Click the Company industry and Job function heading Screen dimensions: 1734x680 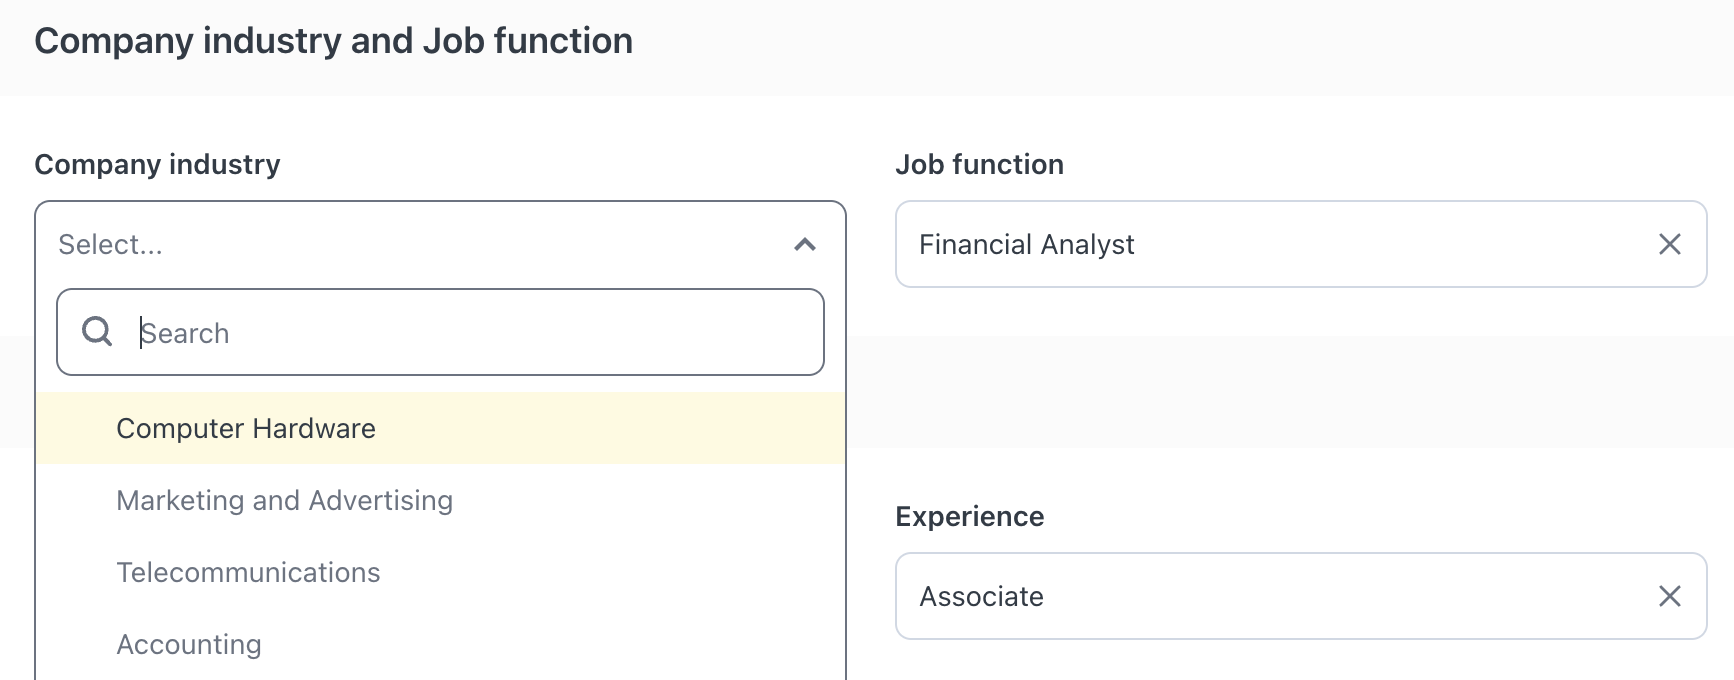point(334,41)
